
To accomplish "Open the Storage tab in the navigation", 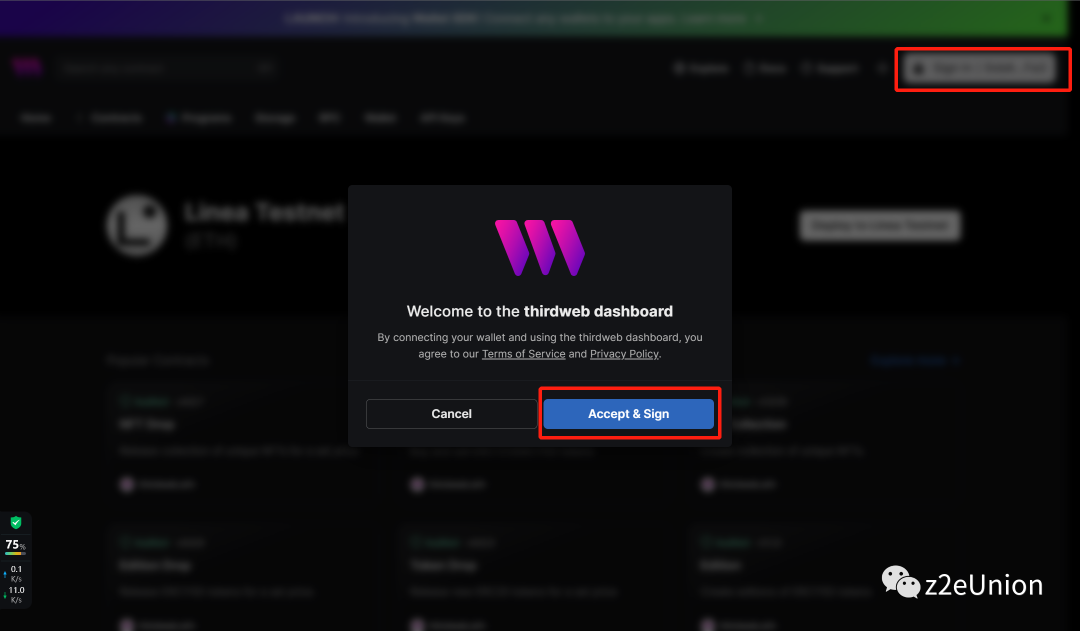I will click(x=274, y=118).
